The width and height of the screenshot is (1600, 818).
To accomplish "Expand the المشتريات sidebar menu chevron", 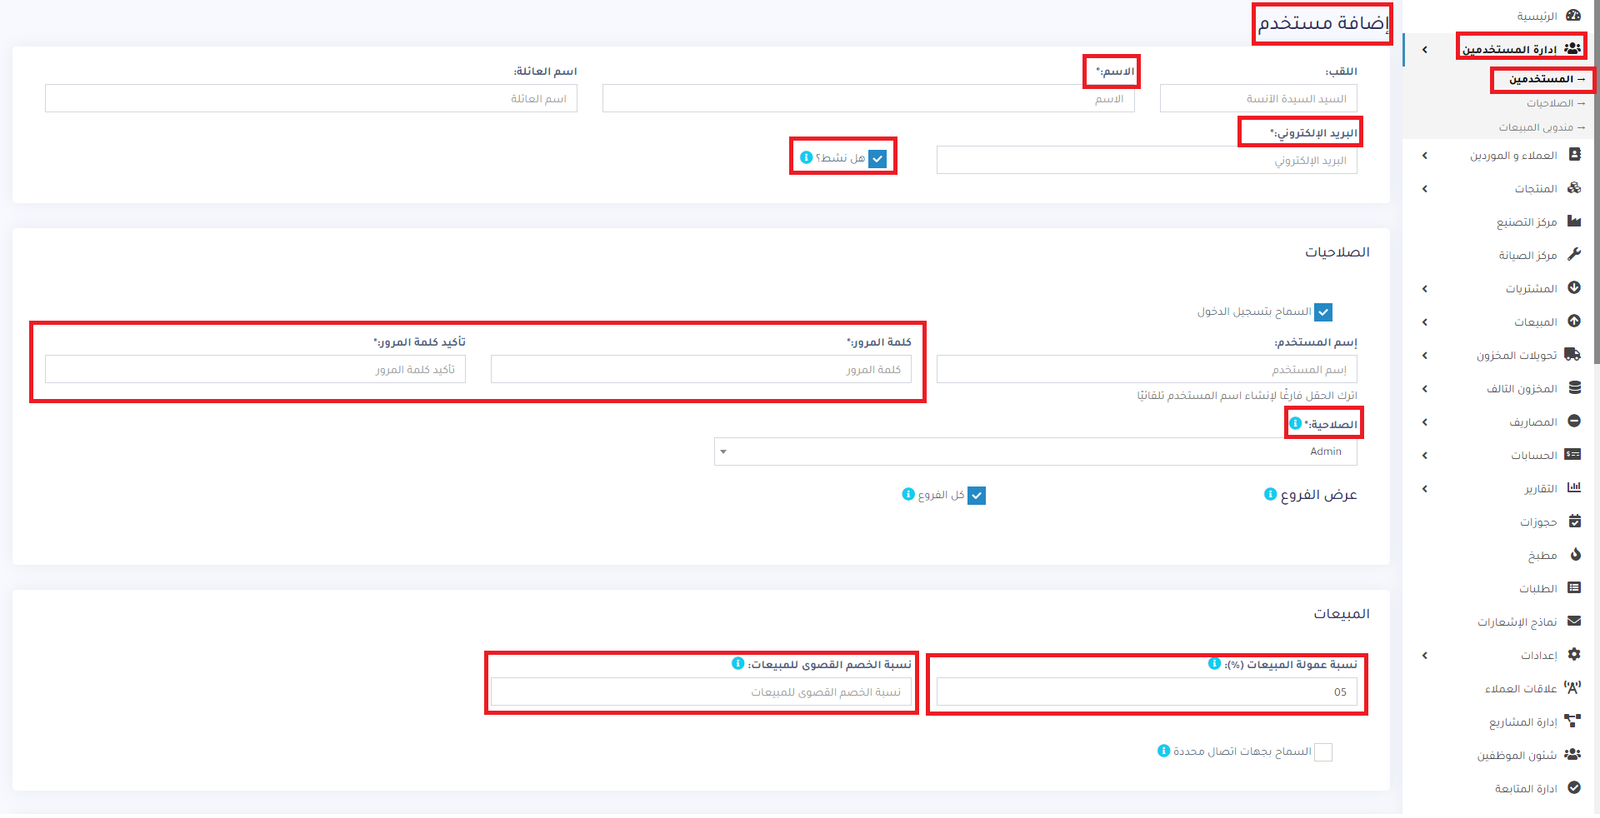I will point(1425,289).
